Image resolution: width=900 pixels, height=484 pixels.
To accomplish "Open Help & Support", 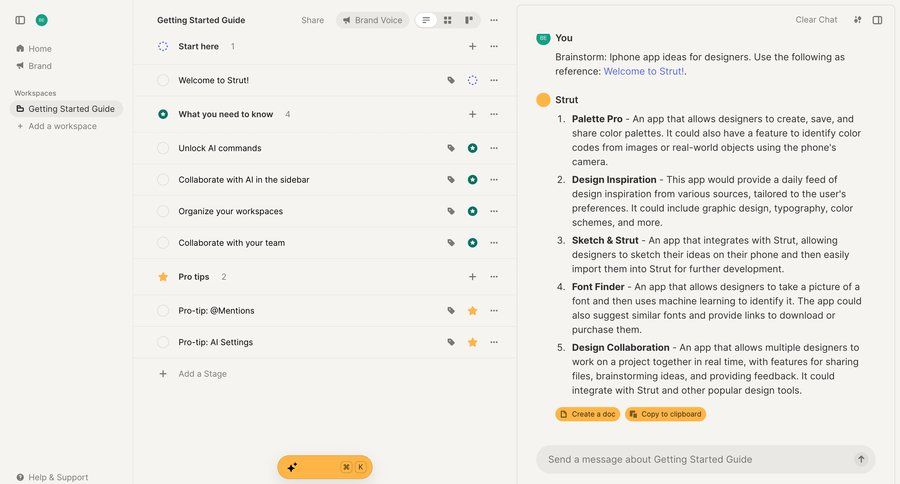I will (52, 477).
